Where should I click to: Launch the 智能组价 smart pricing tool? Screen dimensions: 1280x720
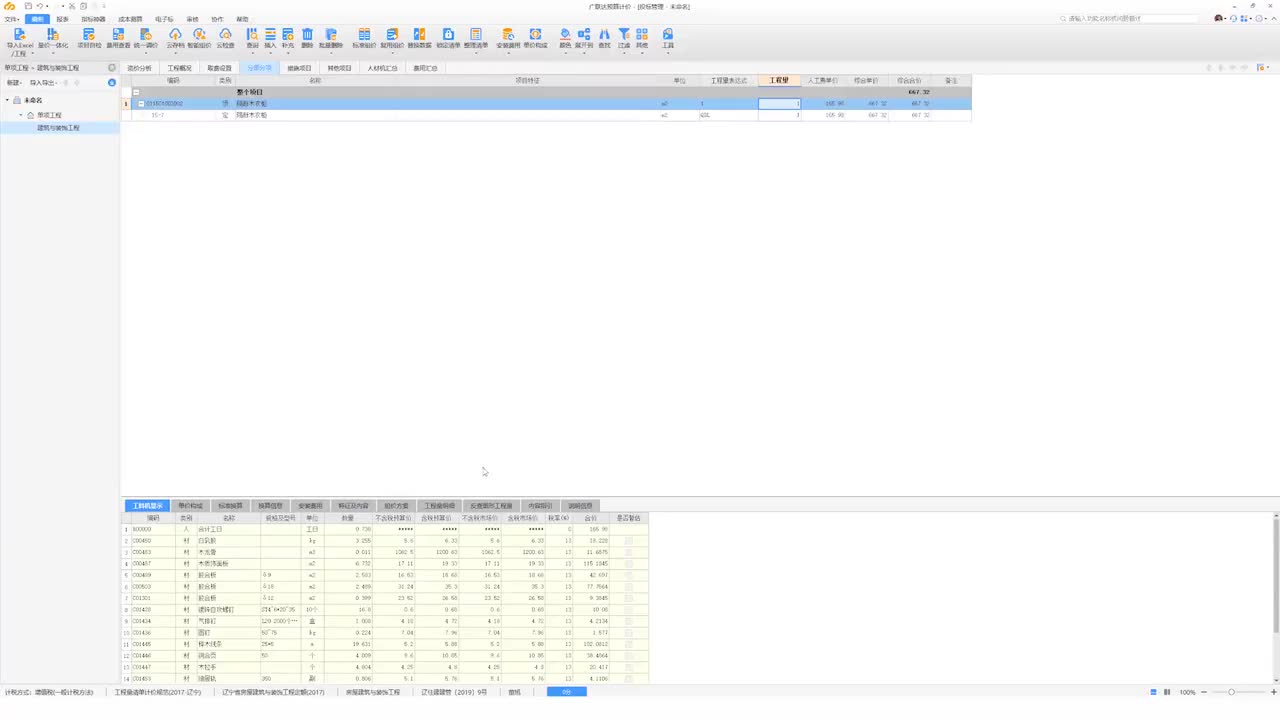(199, 39)
